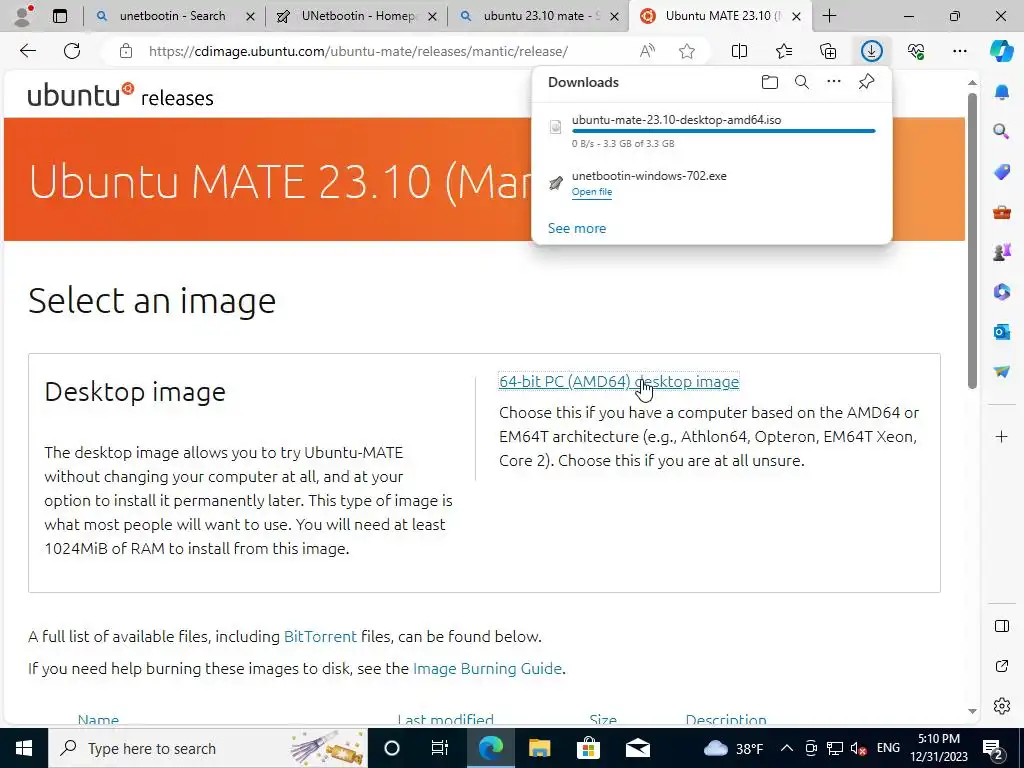This screenshot has width=1024, height=768.
Task: Click the ISO download progress bar
Action: 724,131
